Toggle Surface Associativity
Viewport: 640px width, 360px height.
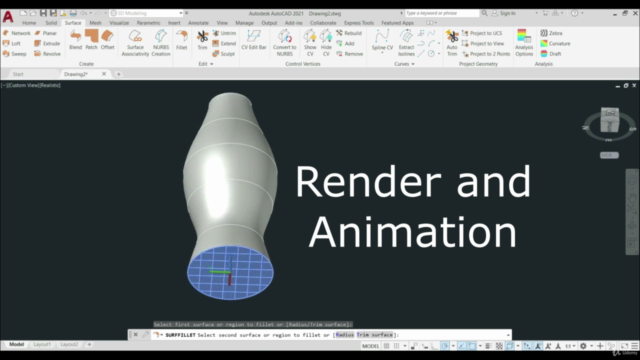pos(135,43)
